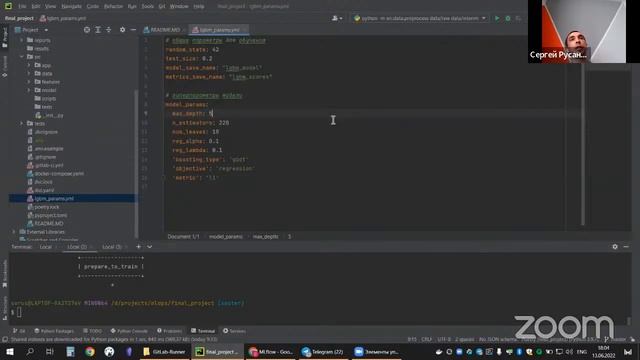Open the Problems tool window

(169, 331)
